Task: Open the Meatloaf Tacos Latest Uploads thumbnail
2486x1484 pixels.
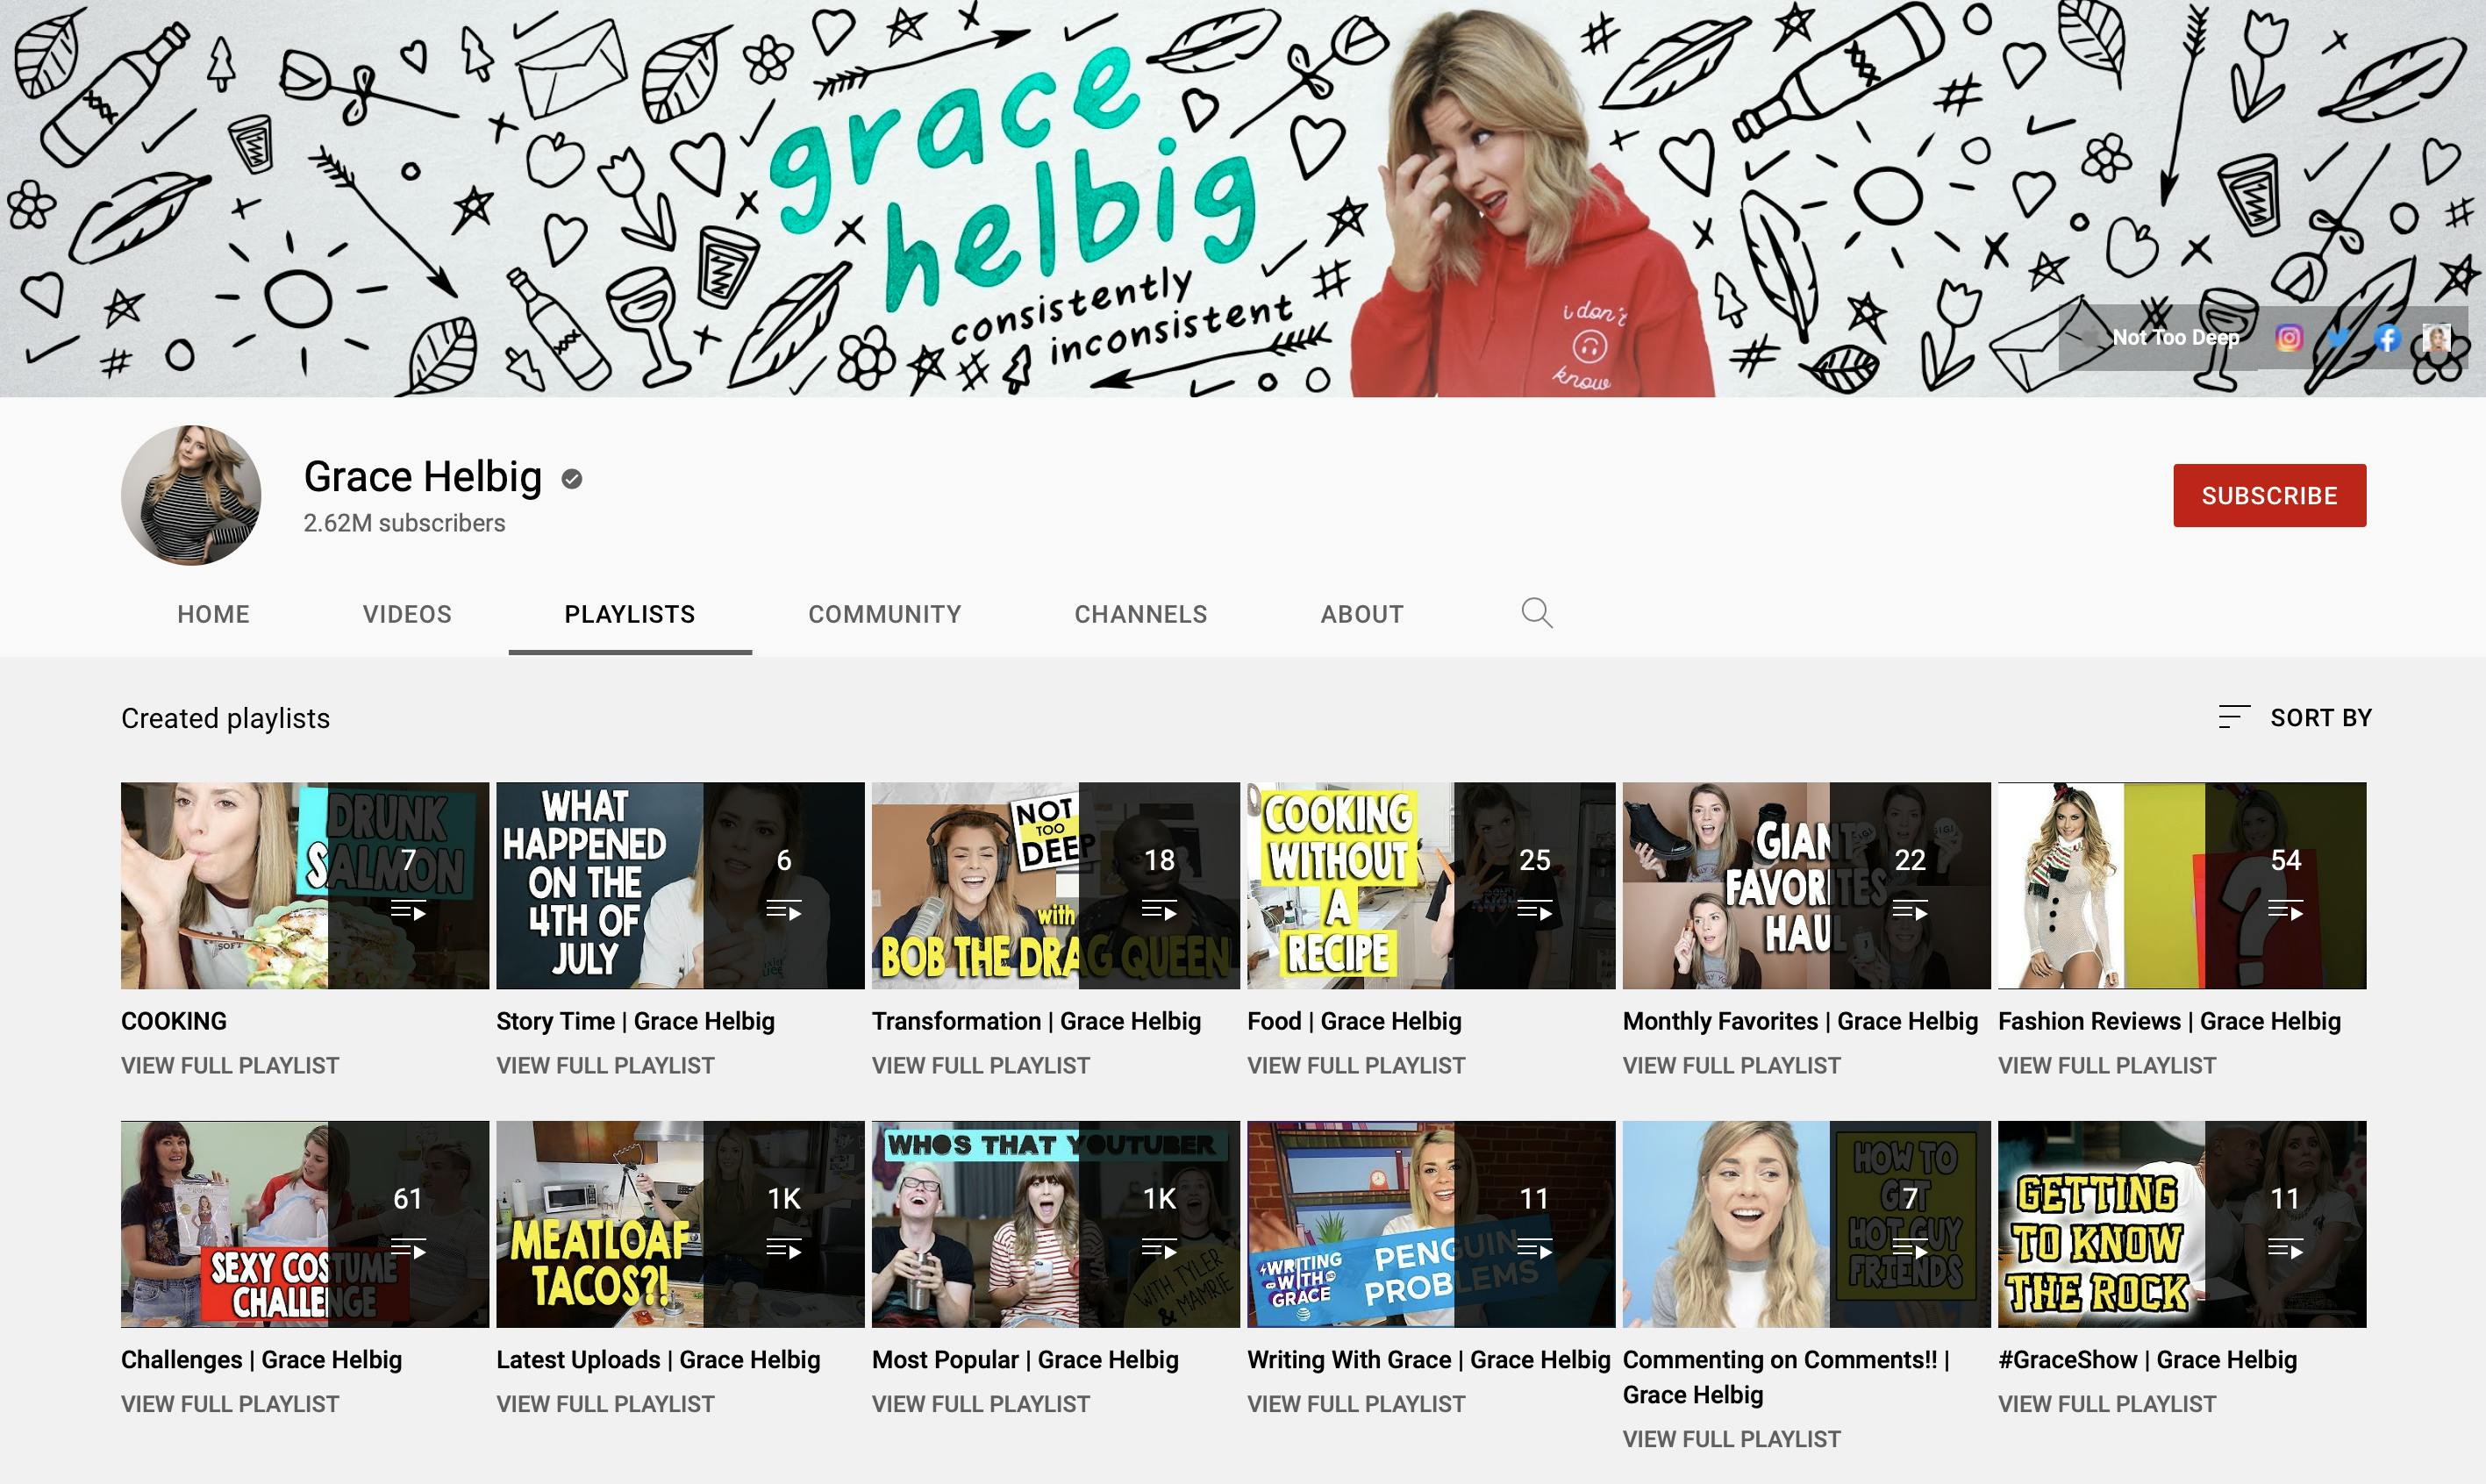Action: tap(678, 1222)
